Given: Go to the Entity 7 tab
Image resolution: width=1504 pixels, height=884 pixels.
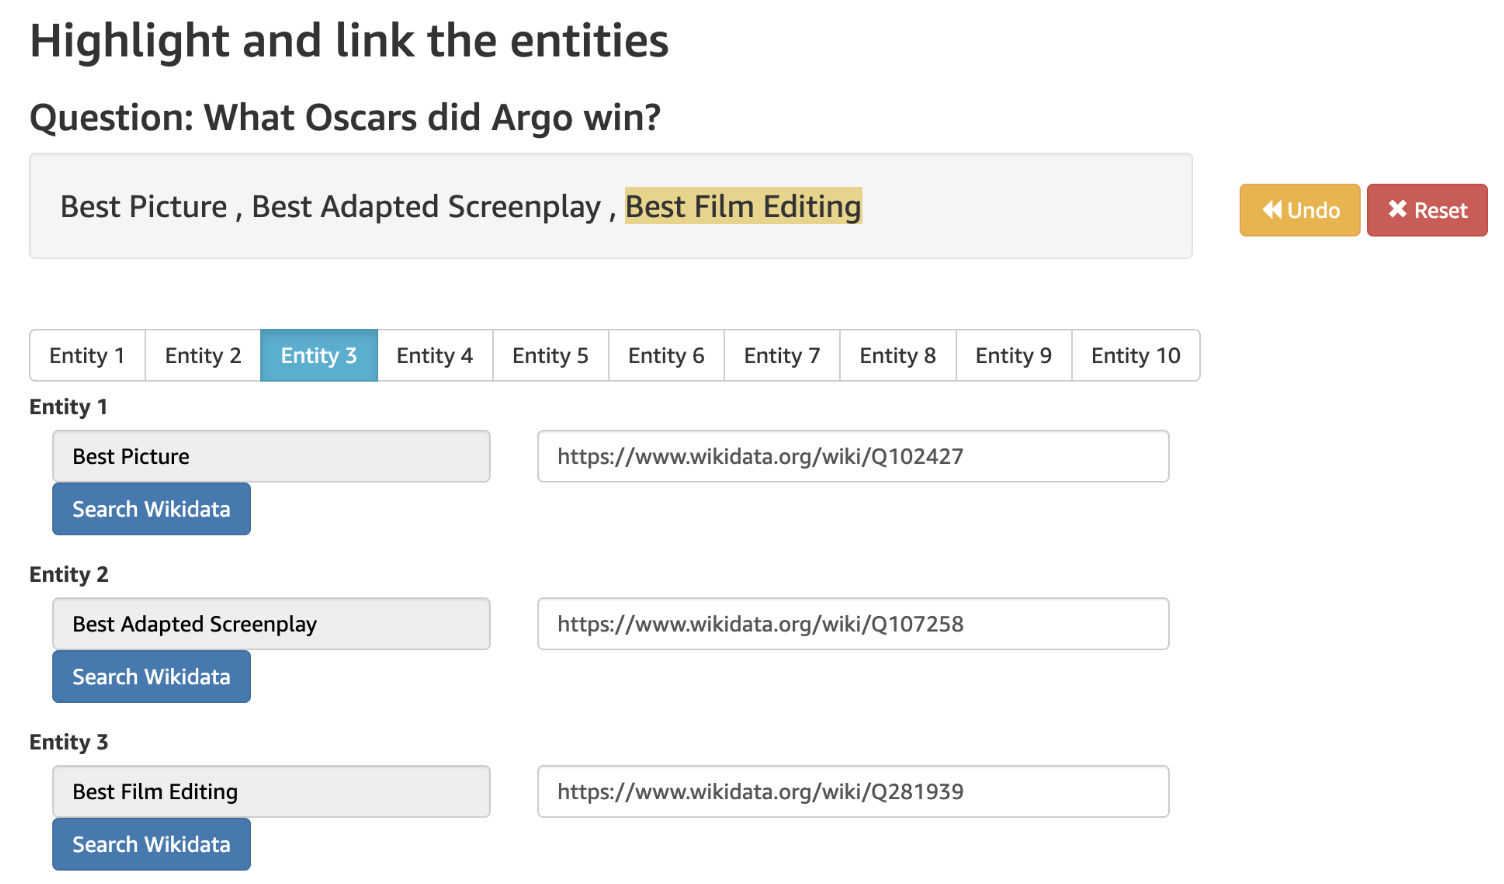Looking at the screenshot, I should coord(782,356).
